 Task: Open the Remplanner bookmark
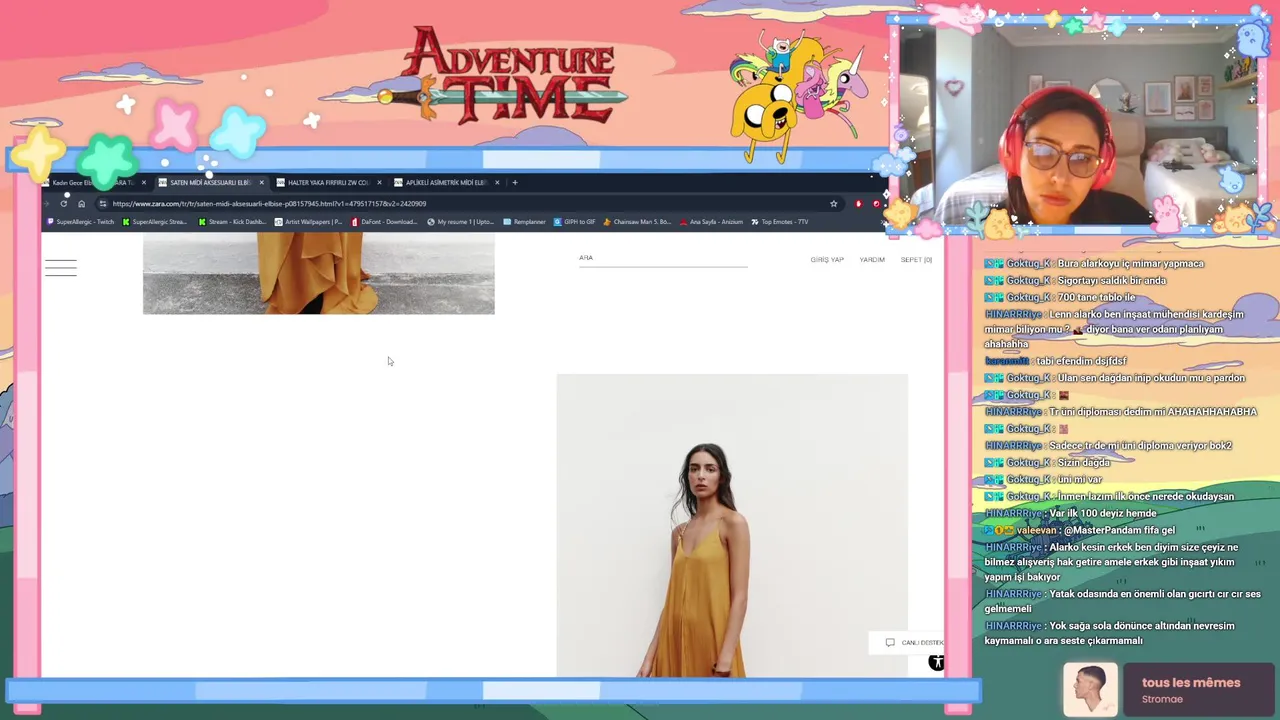[525, 222]
